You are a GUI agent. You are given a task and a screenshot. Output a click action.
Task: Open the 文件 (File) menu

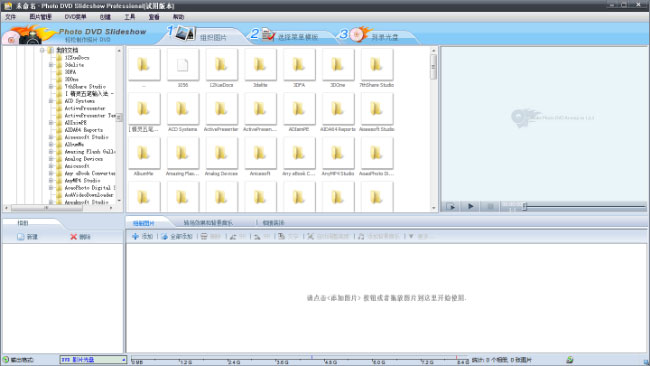(x=10, y=17)
